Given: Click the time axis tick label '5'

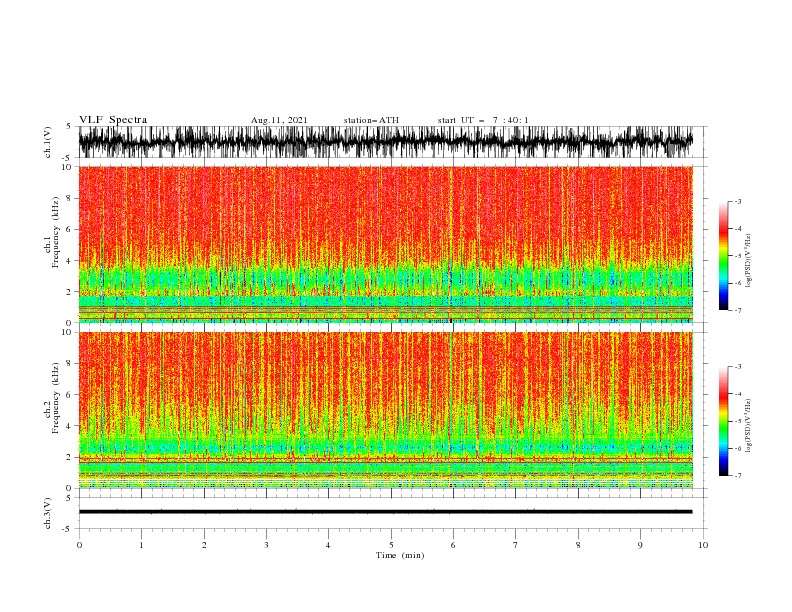Looking at the screenshot, I should [391, 545].
